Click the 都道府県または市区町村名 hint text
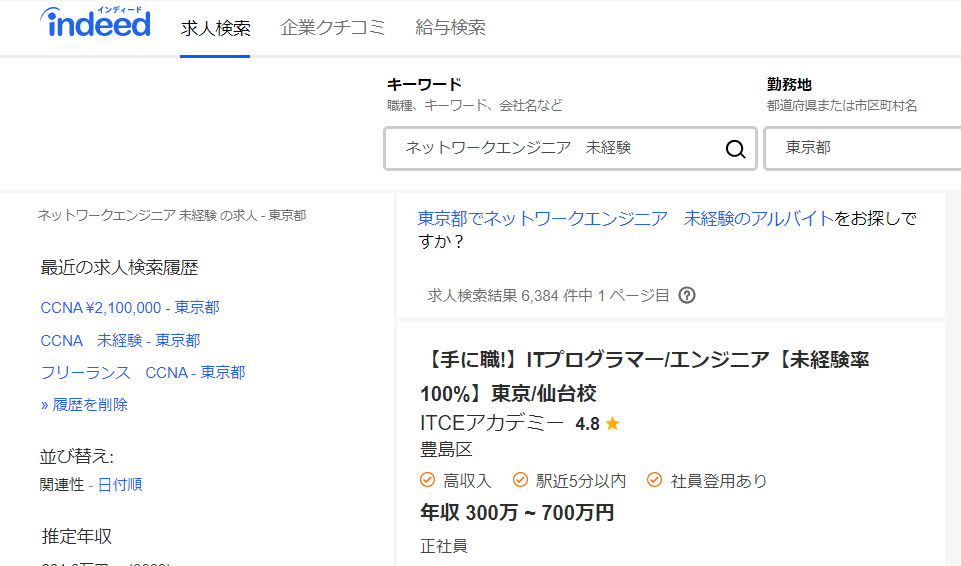 [841, 105]
